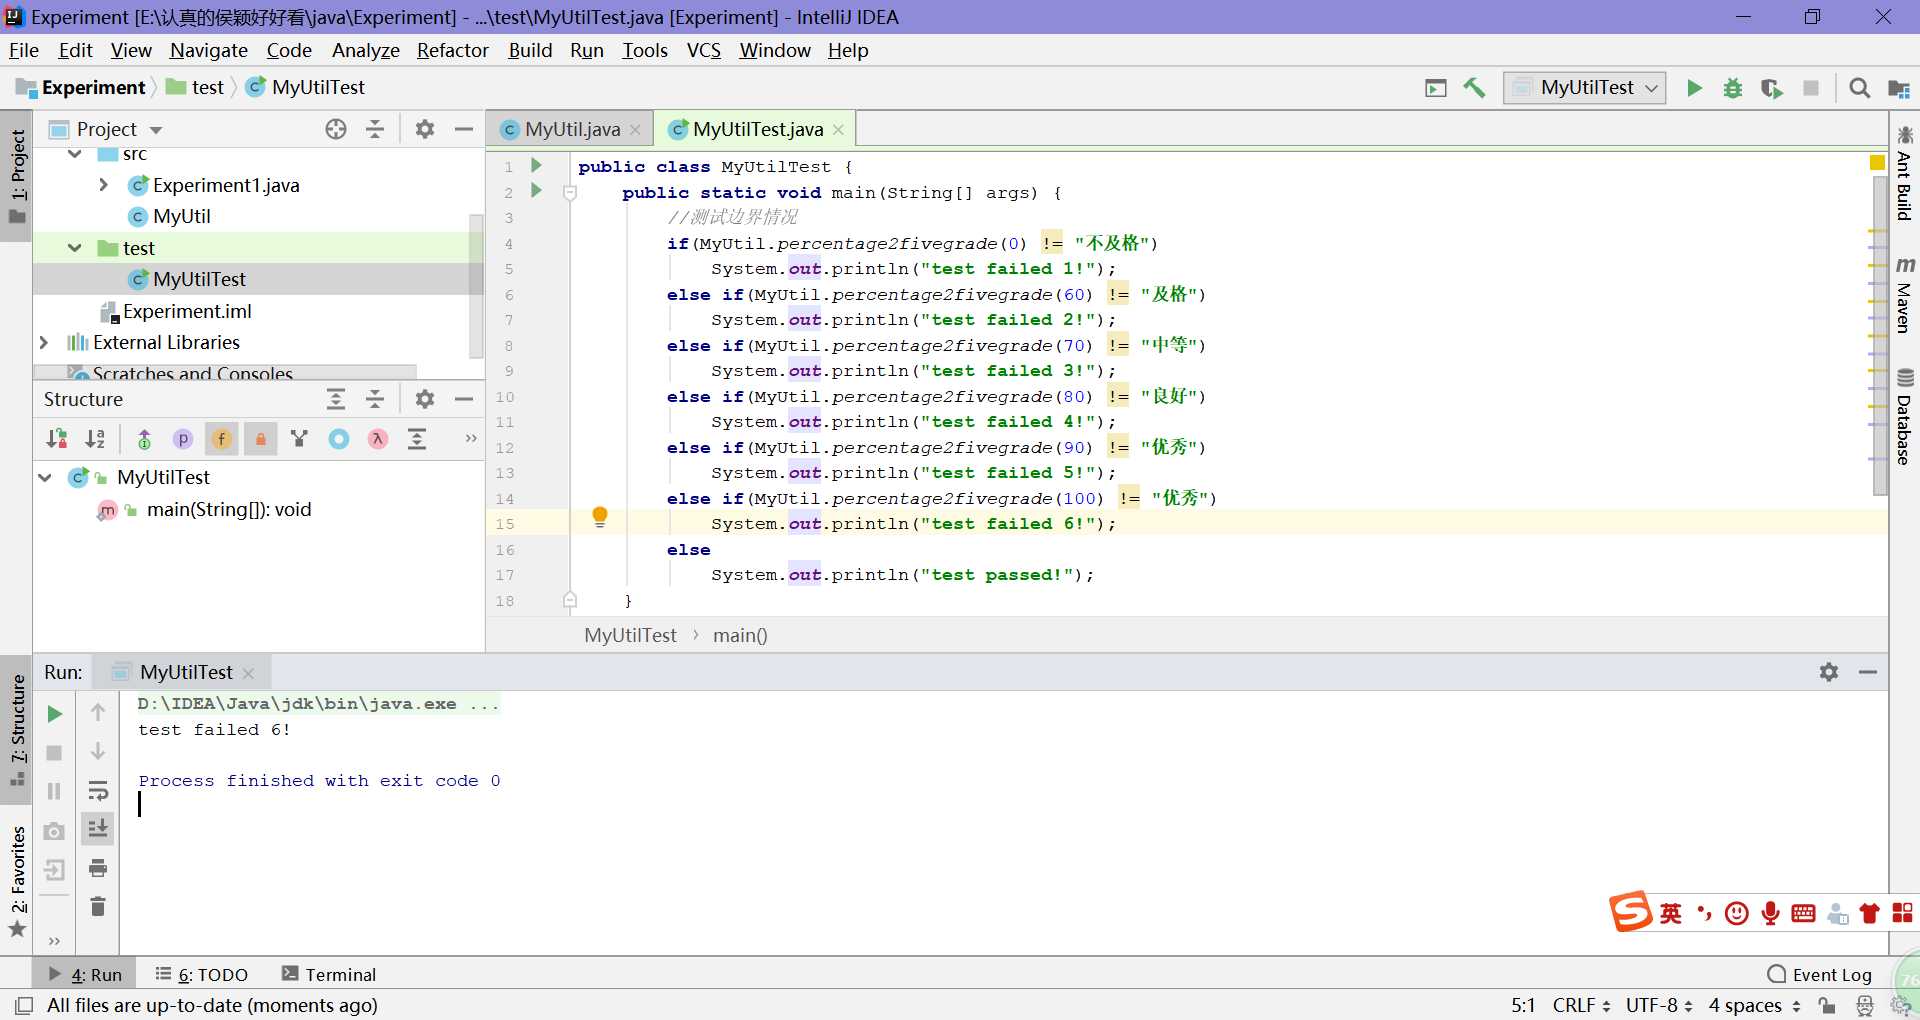Image resolution: width=1920 pixels, height=1020 pixels.
Task: Hide the Project panel
Action: click(x=464, y=129)
